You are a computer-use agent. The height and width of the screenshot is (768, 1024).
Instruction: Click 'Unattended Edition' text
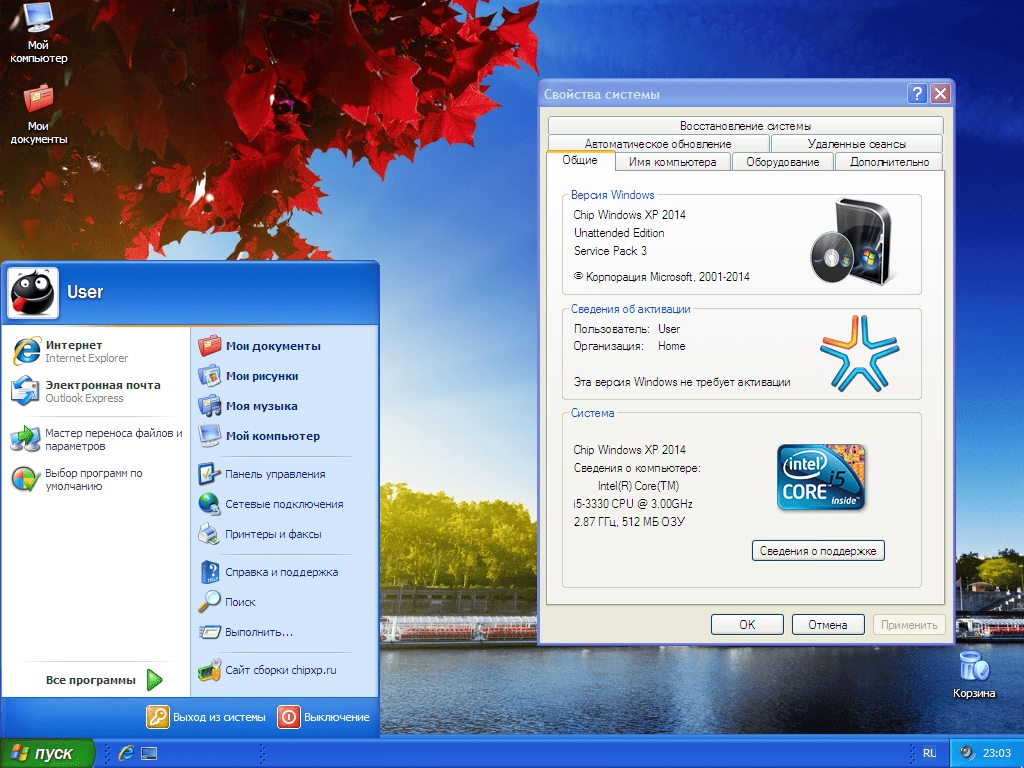(x=619, y=232)
